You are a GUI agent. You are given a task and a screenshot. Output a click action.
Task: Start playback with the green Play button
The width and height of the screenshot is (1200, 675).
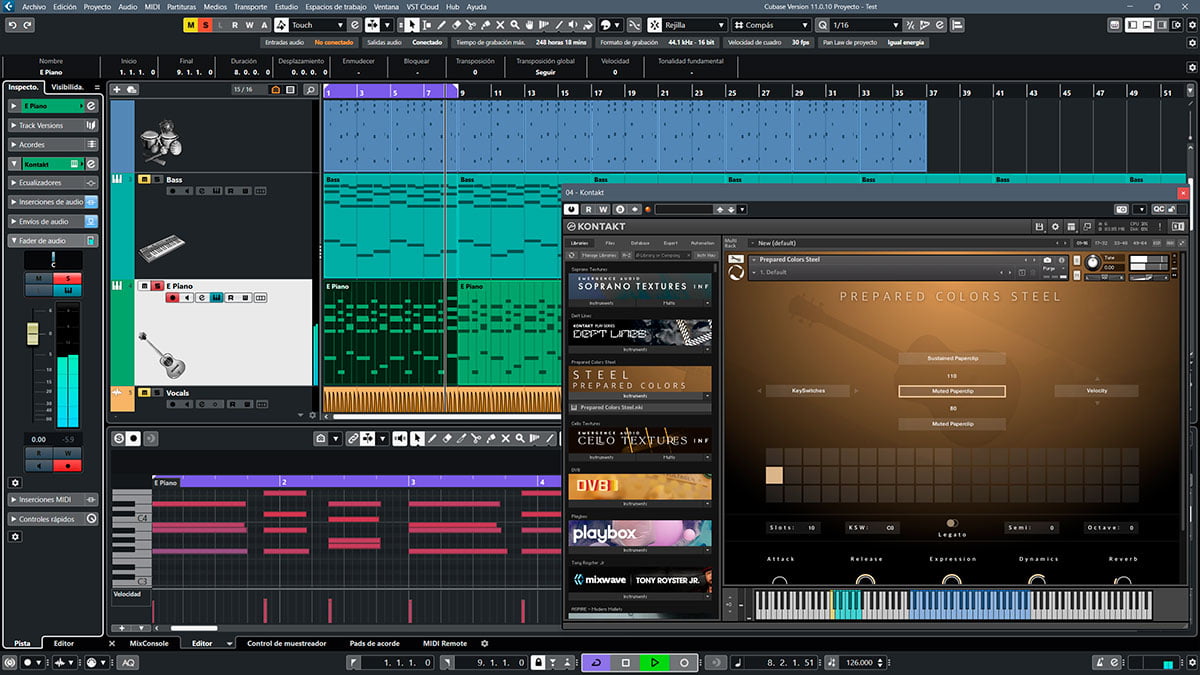pos(654,662)
